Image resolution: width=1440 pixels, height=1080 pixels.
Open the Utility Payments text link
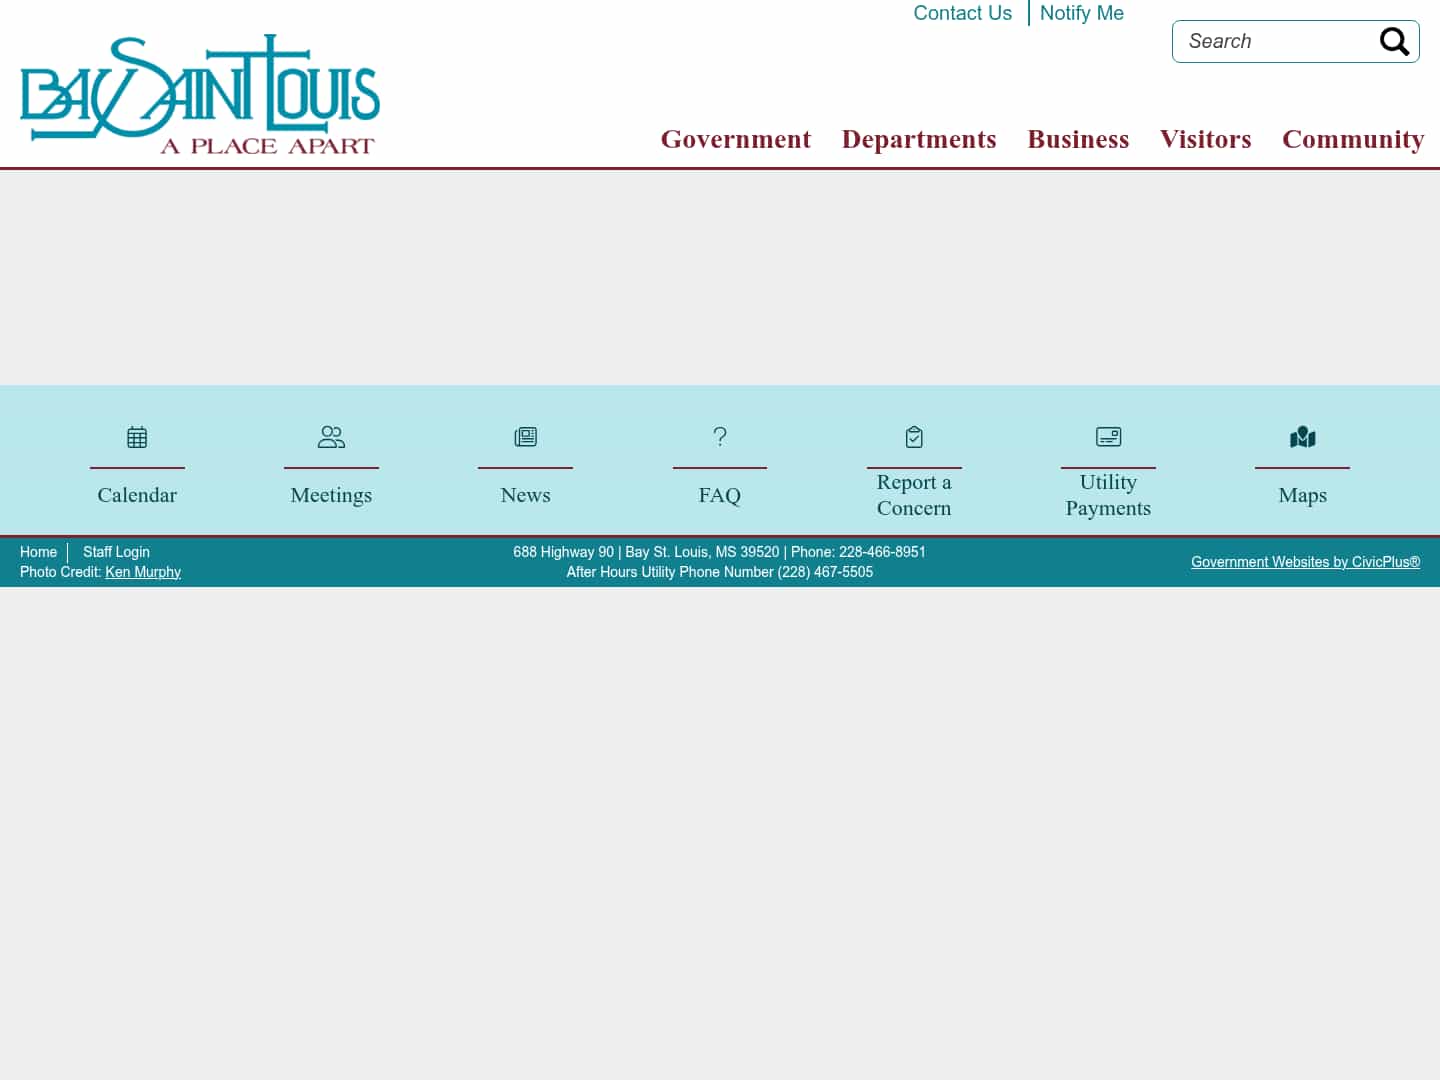[x=1108, y=495]
